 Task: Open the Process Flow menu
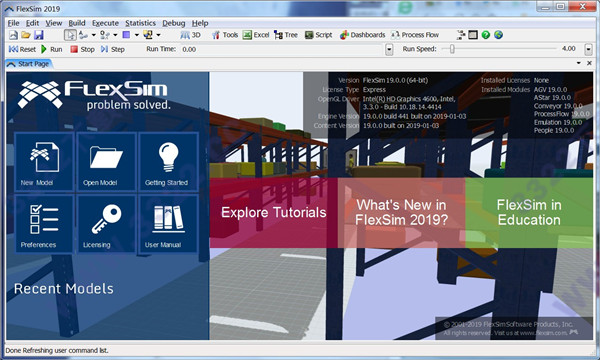coord(415,35)
